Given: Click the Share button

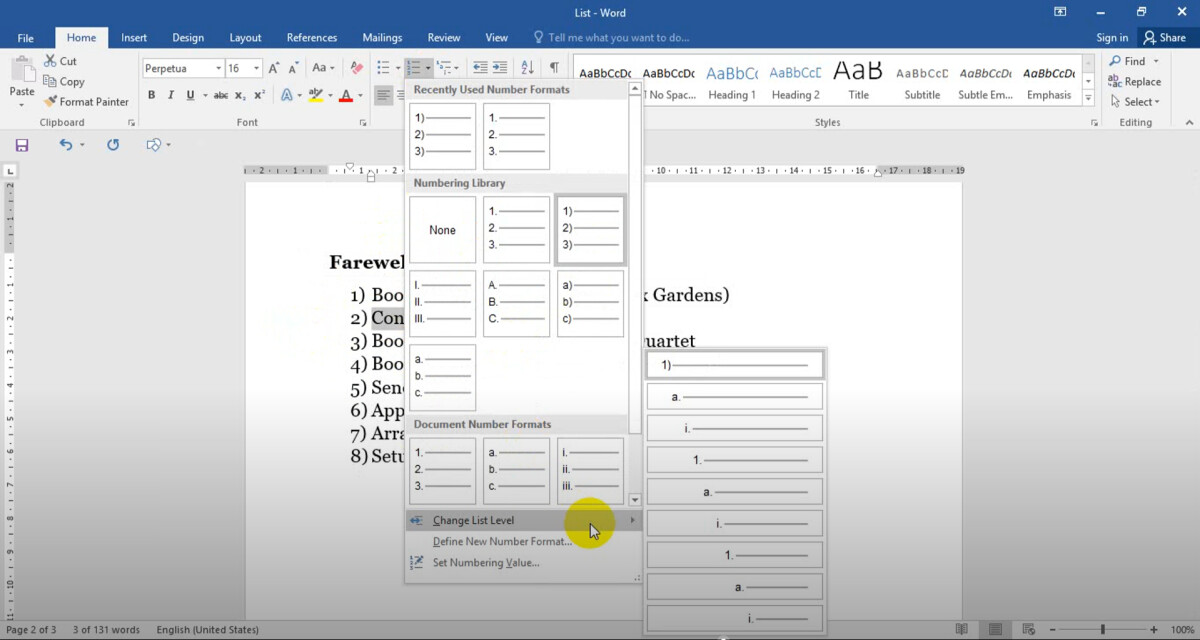Looking at the screenshot, I should (1164, 38).
